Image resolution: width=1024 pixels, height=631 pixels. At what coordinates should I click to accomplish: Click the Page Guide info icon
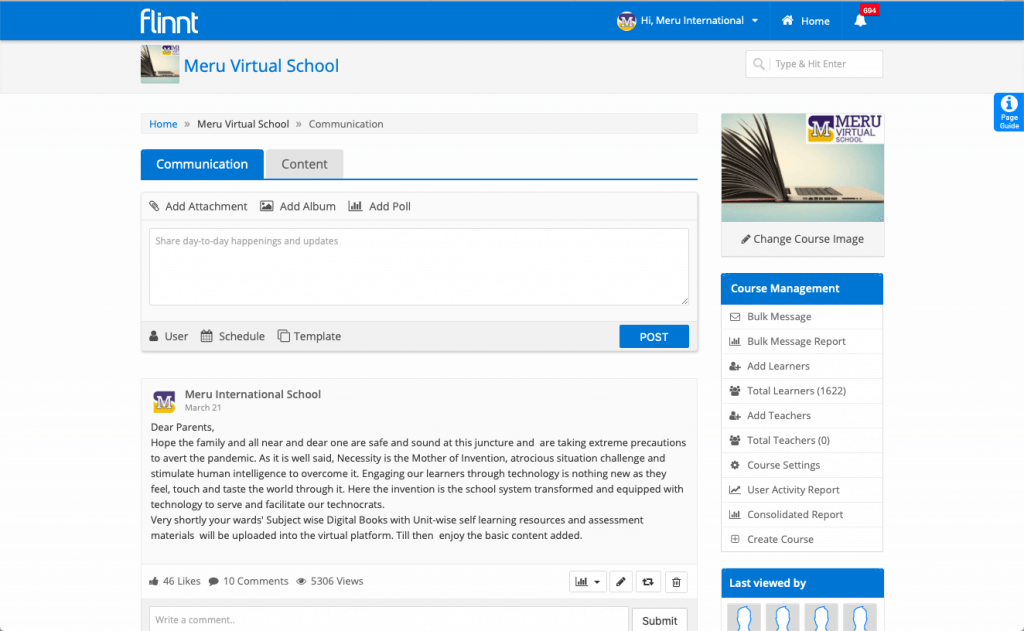click(x=1009, y=111)
